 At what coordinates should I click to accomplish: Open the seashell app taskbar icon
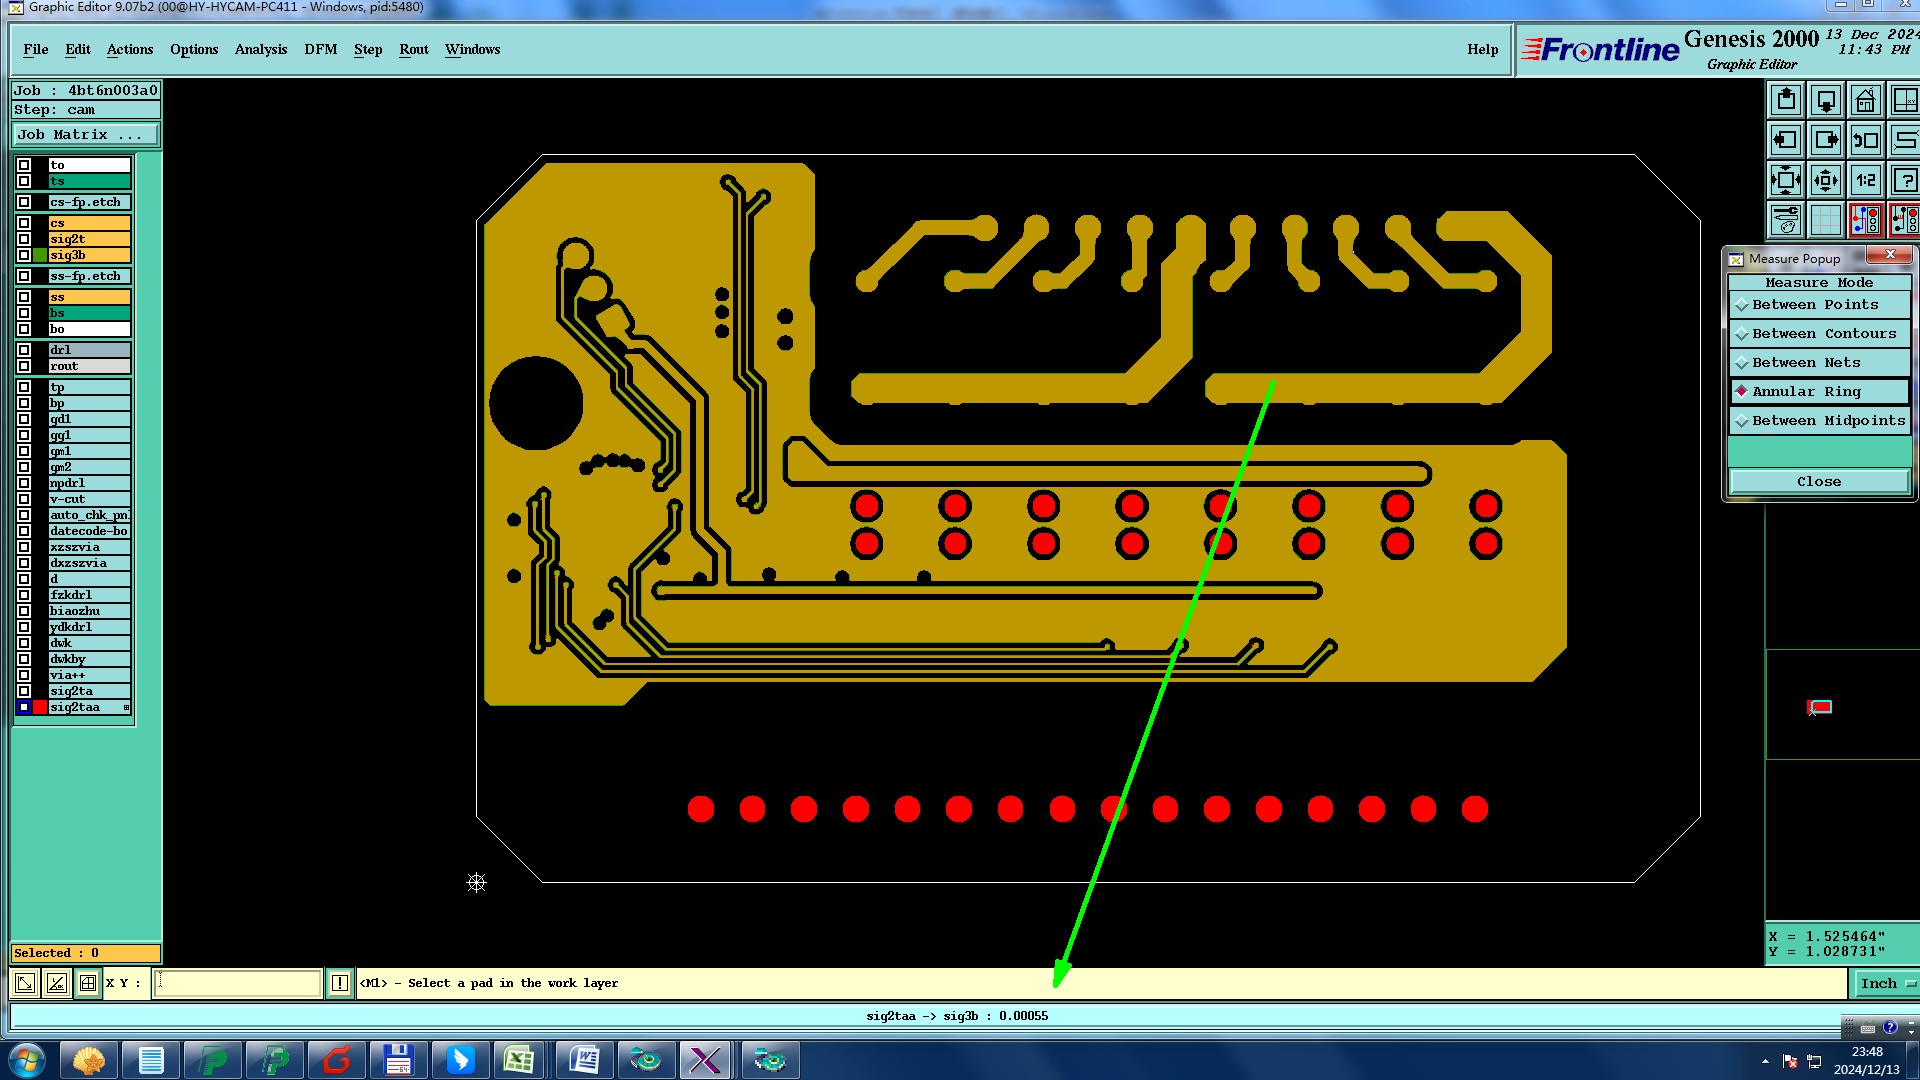coord(89,1060)
